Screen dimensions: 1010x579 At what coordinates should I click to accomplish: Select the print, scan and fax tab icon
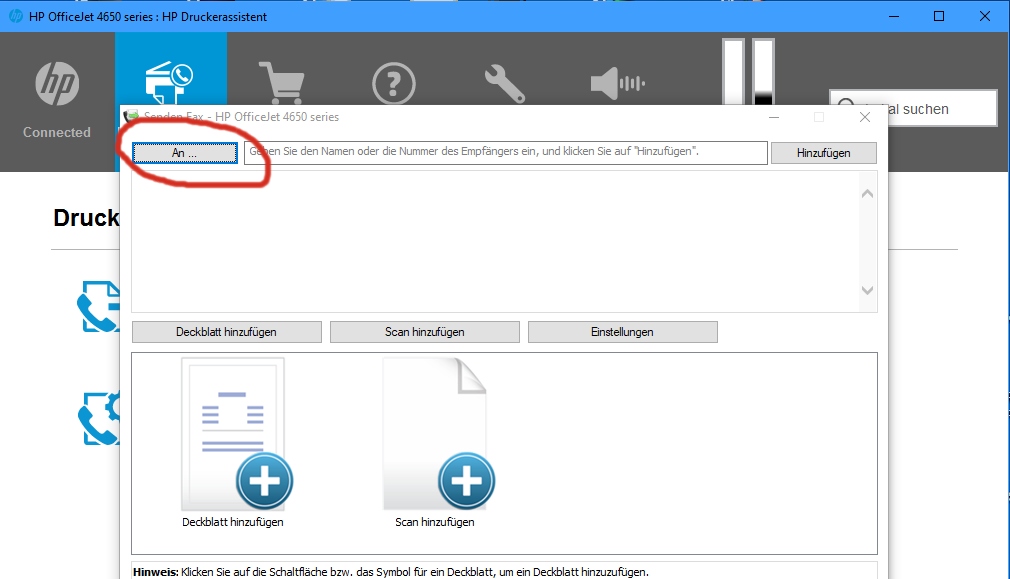click(169, 82)
